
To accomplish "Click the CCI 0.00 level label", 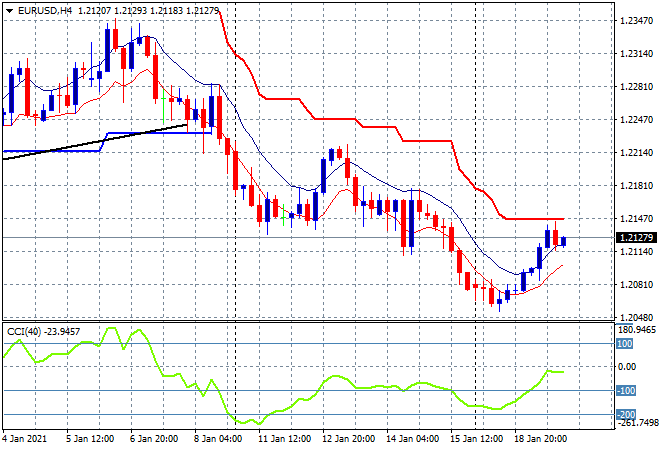I will click(x=630, y=367).
